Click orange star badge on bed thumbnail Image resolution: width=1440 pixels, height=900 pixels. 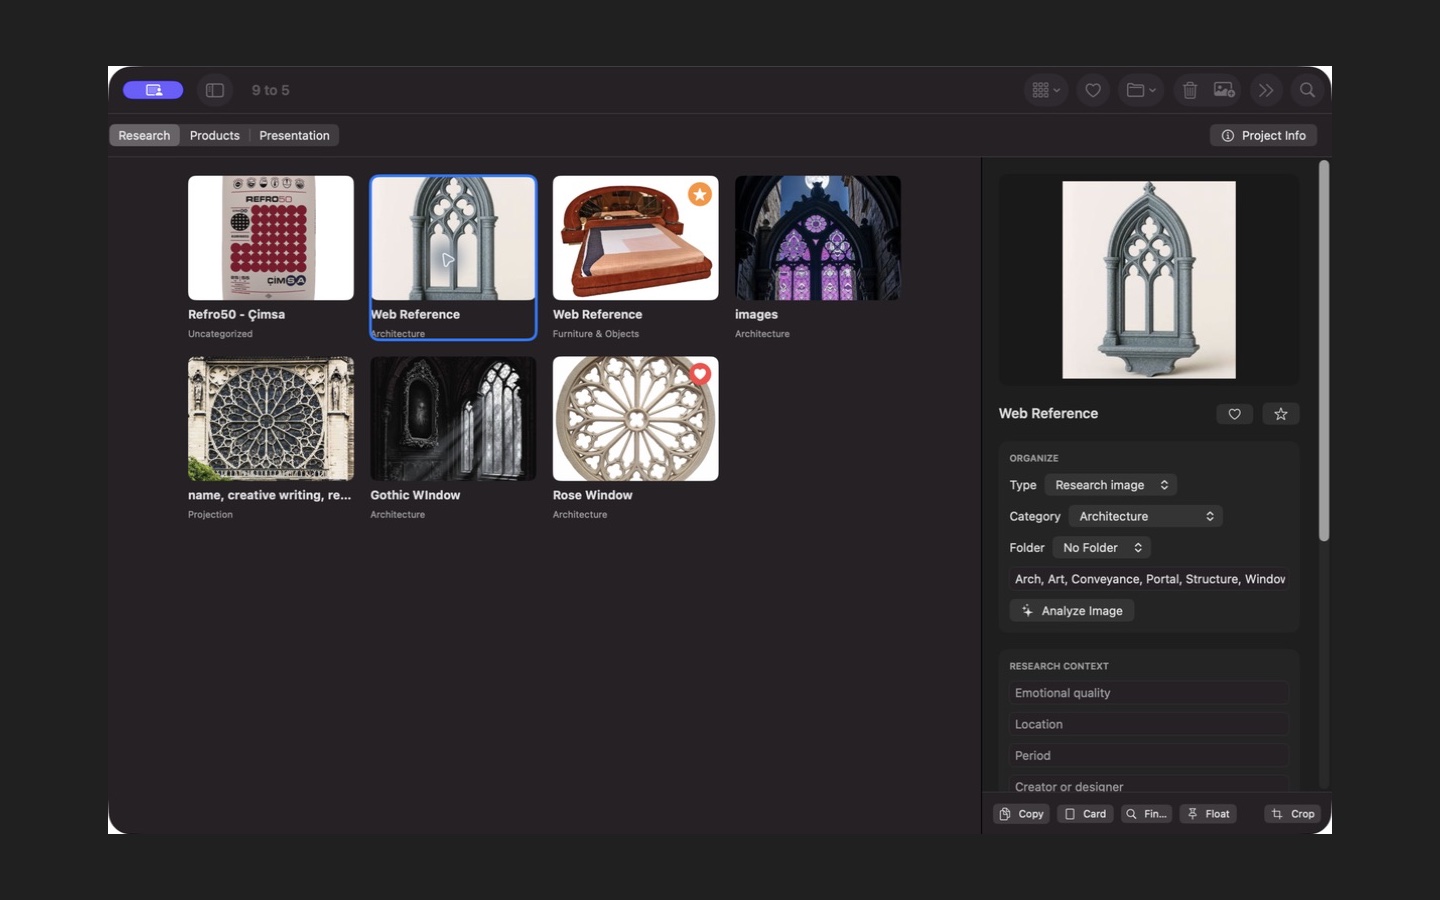700,194
